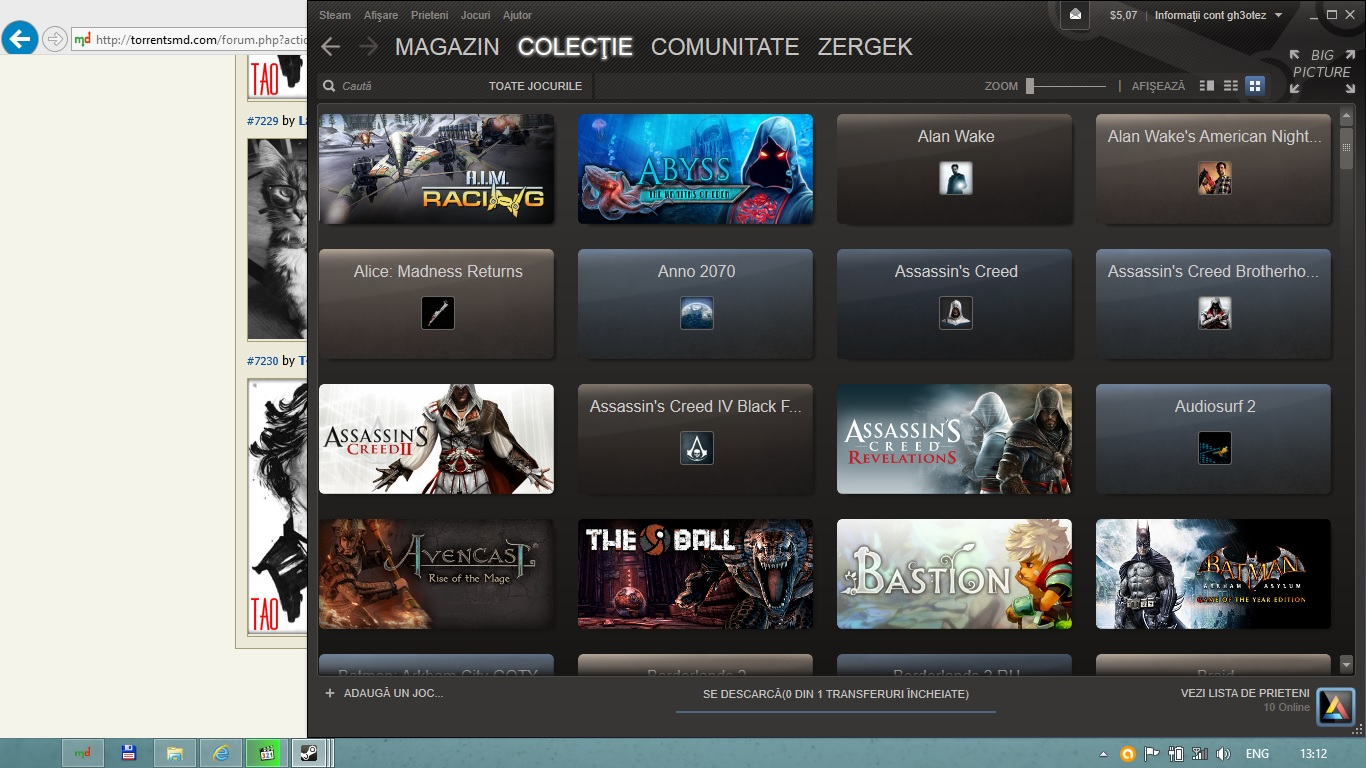Click the $5,07 wallet balance
Image resolution: width=1366 pixels, height=768 pixels.
(x=1123, y=15)
